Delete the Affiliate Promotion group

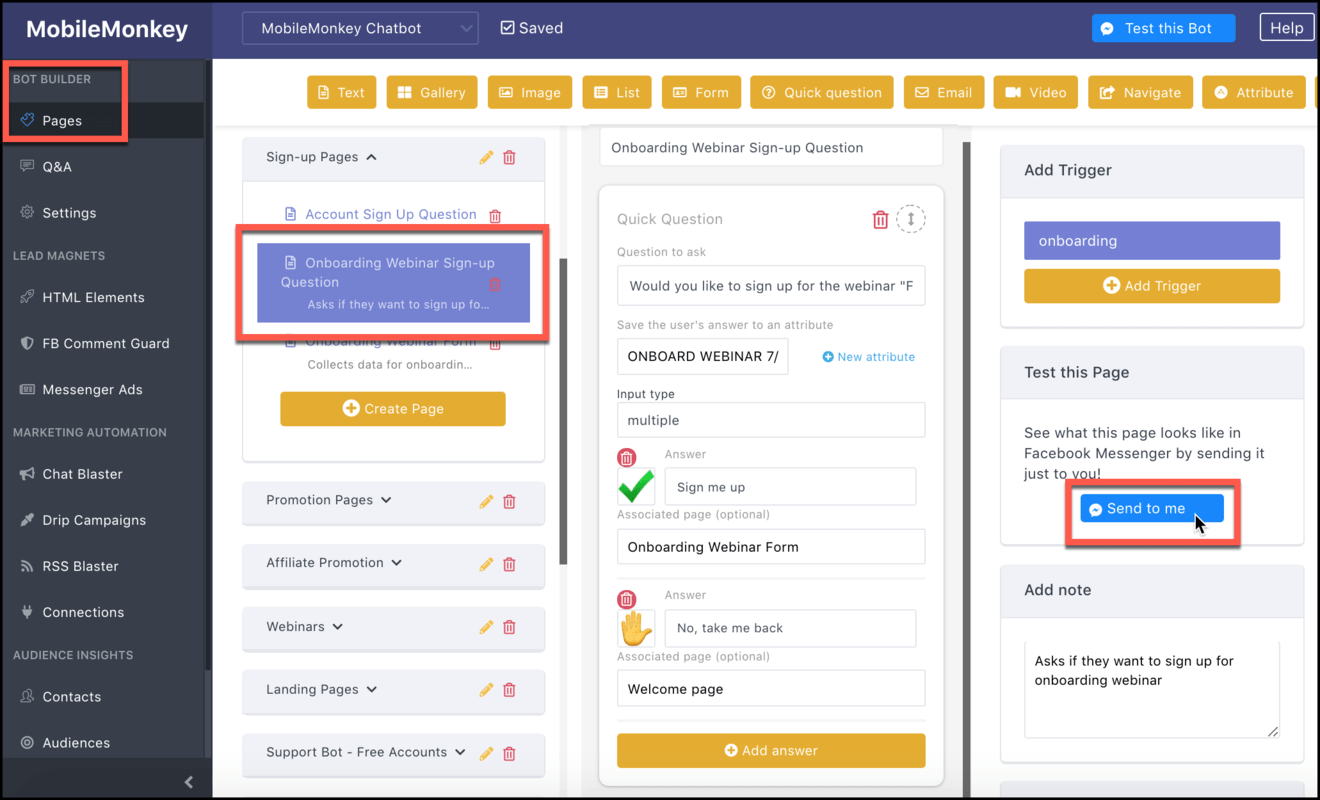click(x=509, y=564)
